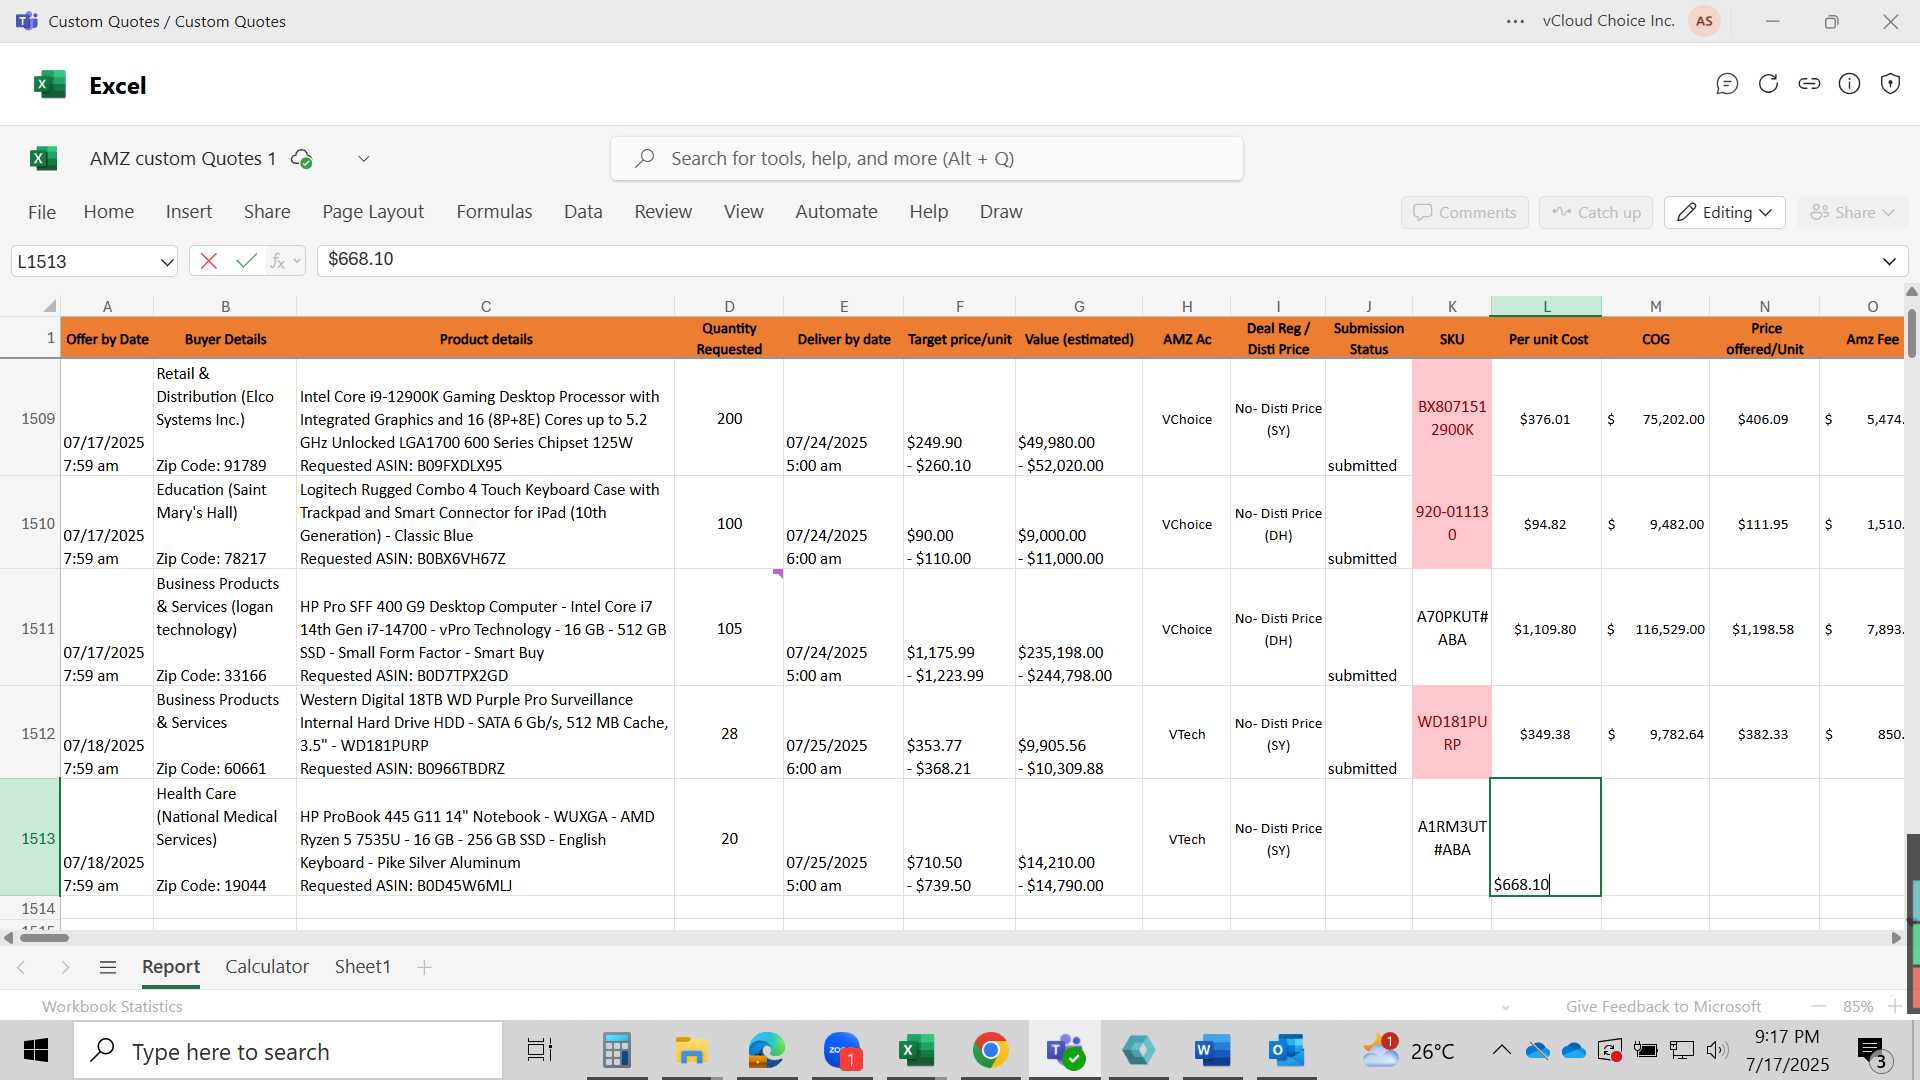Open the Teams conversation chat icon

coord(1727,84)
